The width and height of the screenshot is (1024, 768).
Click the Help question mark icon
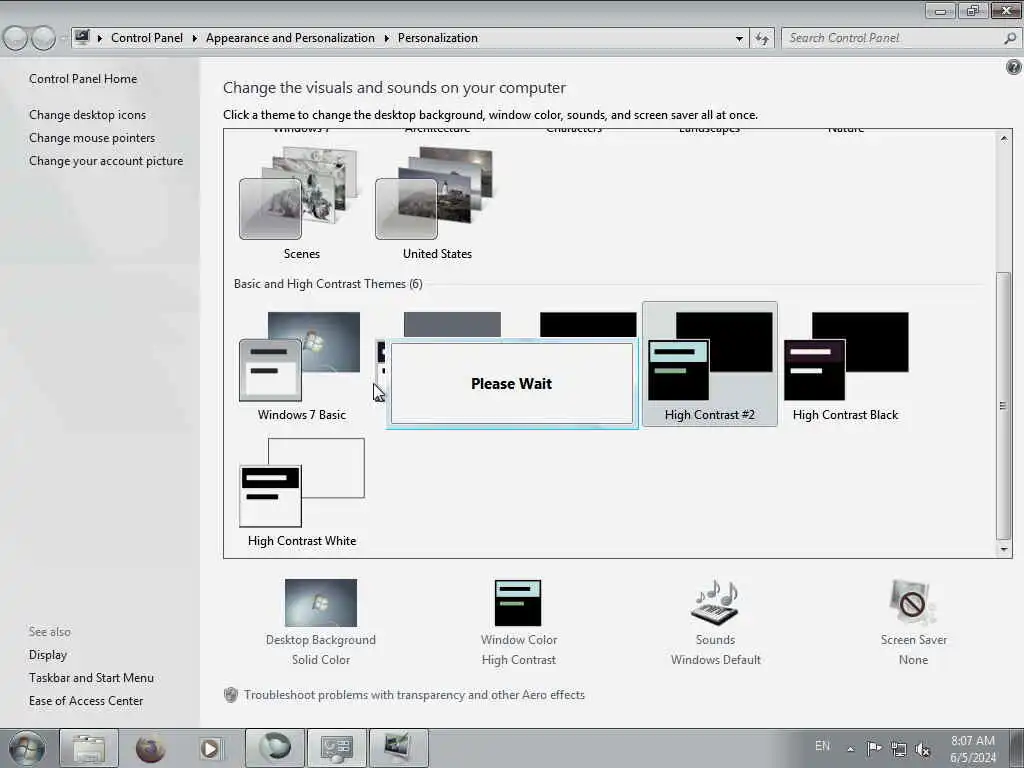coord(1014,67)
